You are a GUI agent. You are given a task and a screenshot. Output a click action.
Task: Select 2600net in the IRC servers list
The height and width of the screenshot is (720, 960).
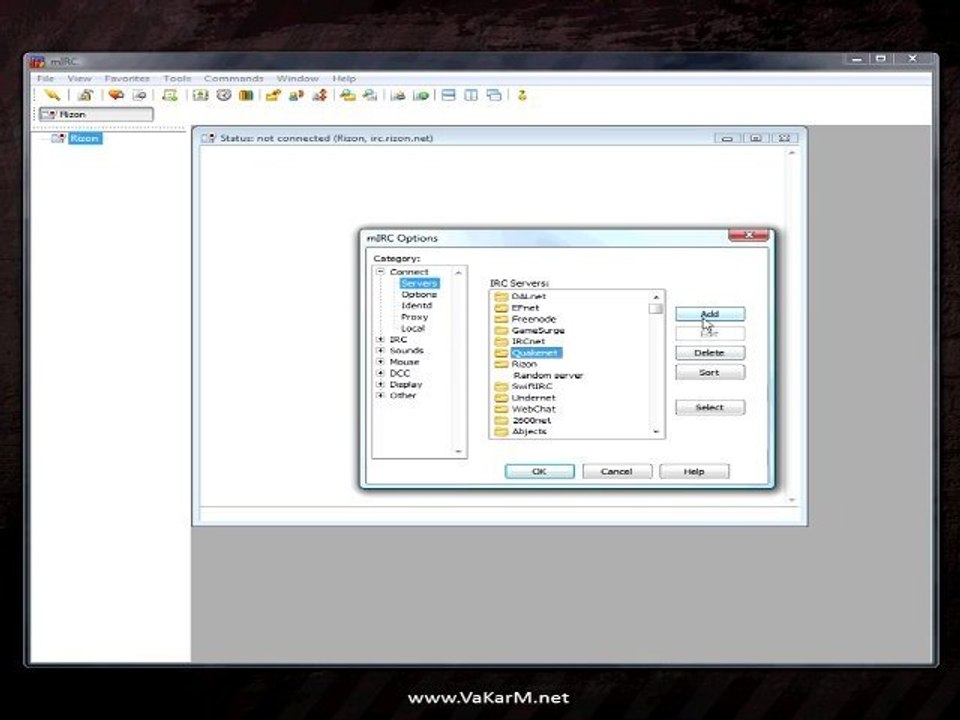tap(531, 421)
